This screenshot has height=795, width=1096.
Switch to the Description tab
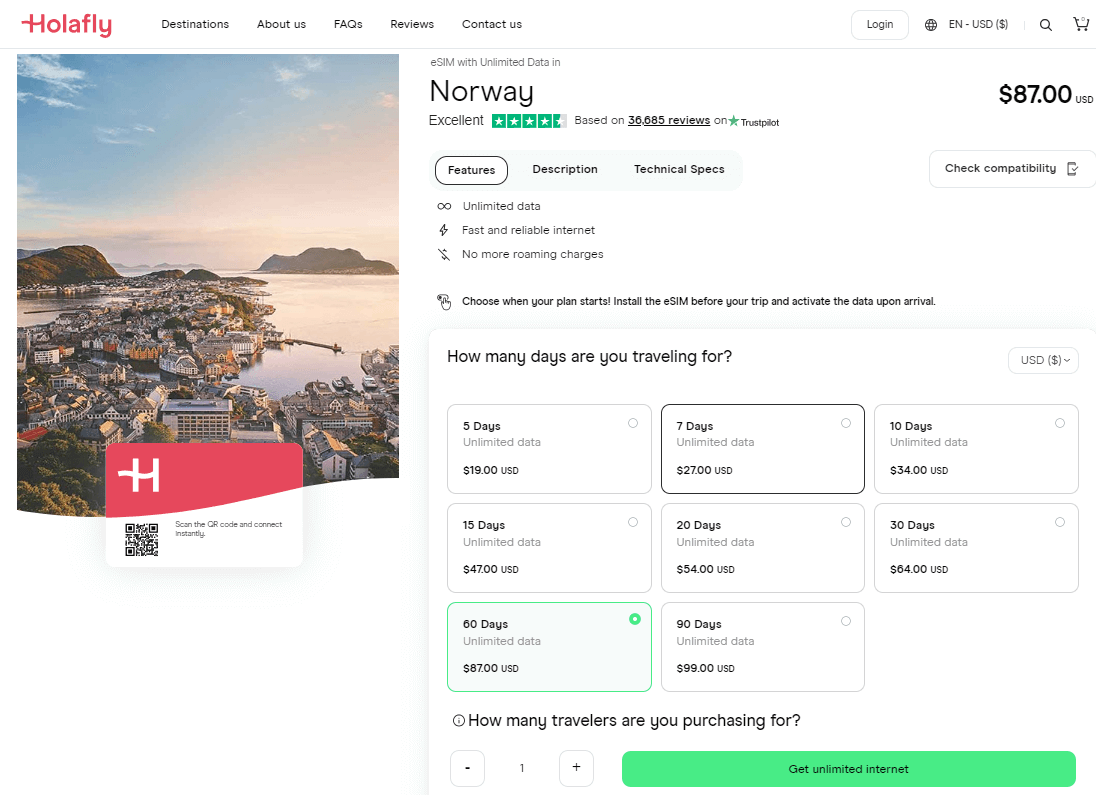click(x=565, y=170)
